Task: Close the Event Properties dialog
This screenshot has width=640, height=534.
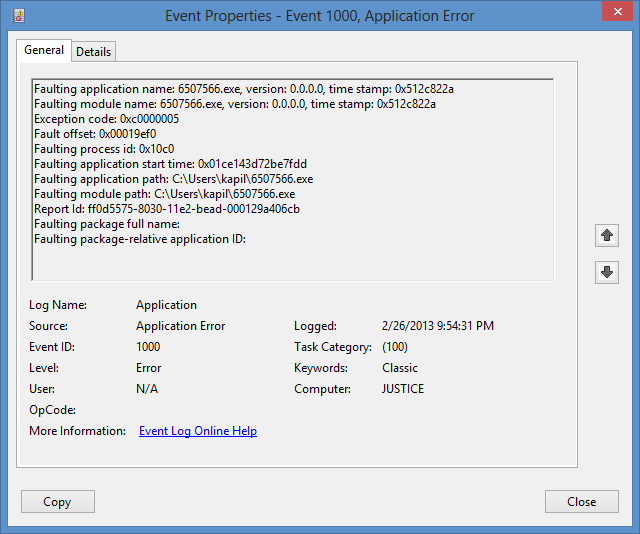Action: [x=582, y=502]
